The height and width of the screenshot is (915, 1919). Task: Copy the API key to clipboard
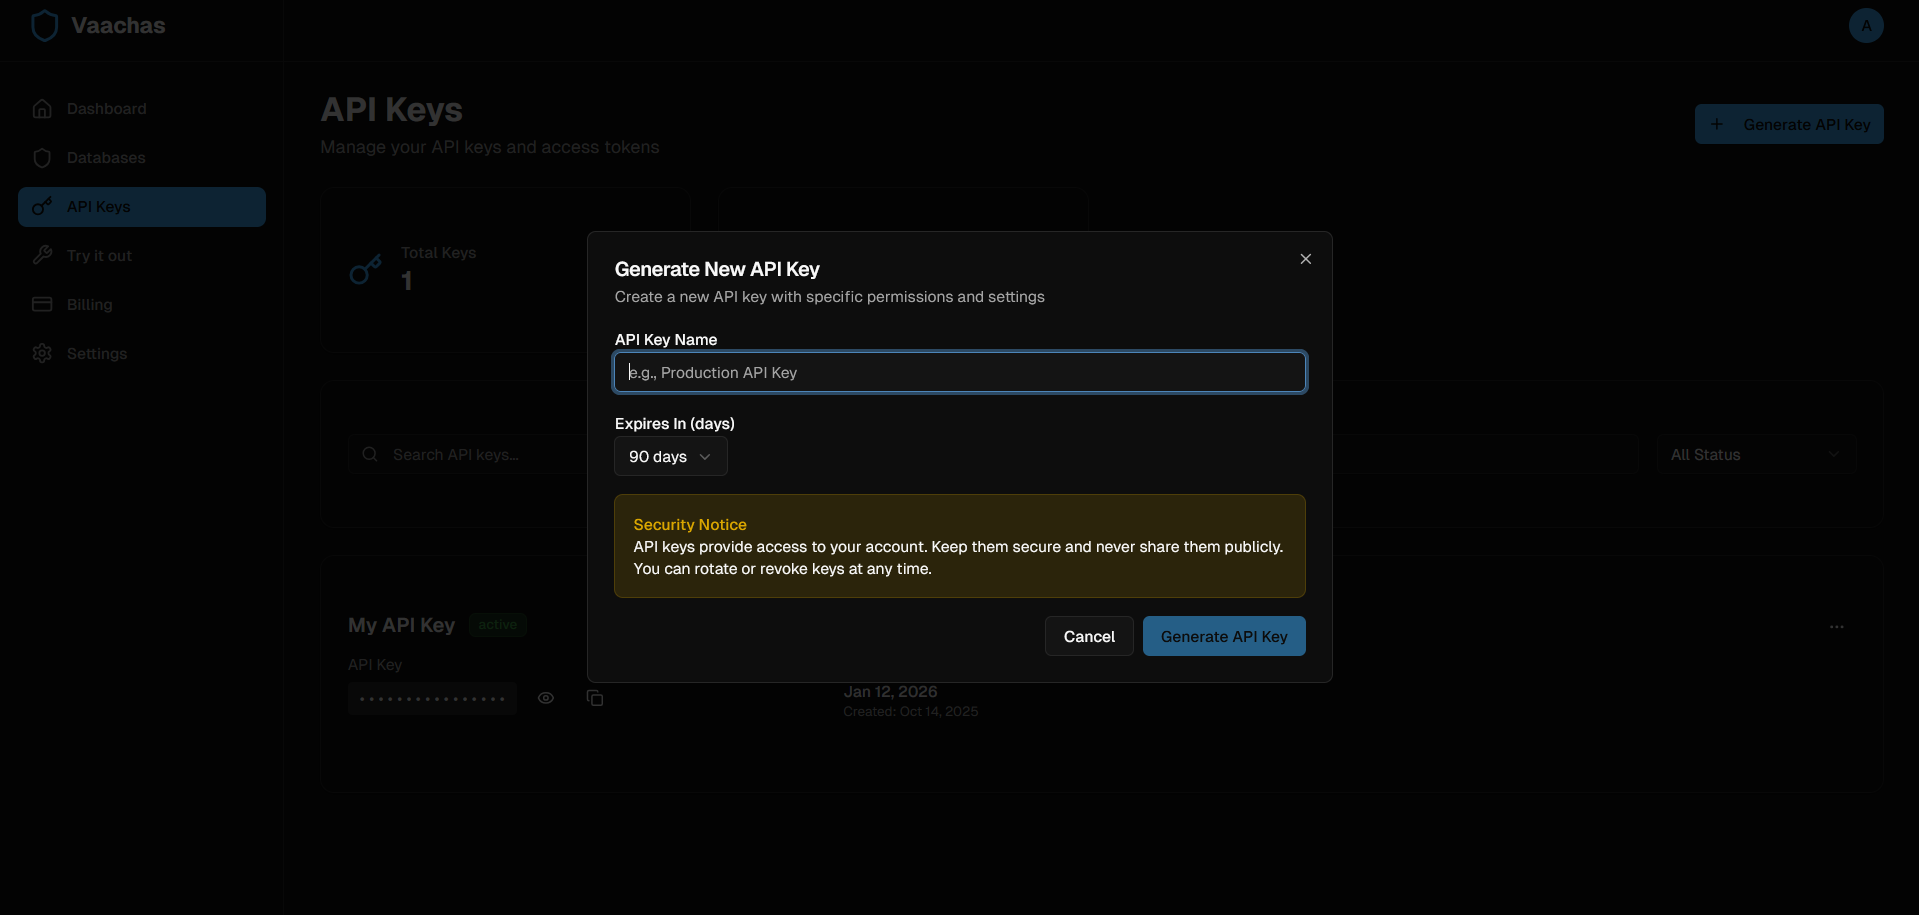[x=595, y=698]
